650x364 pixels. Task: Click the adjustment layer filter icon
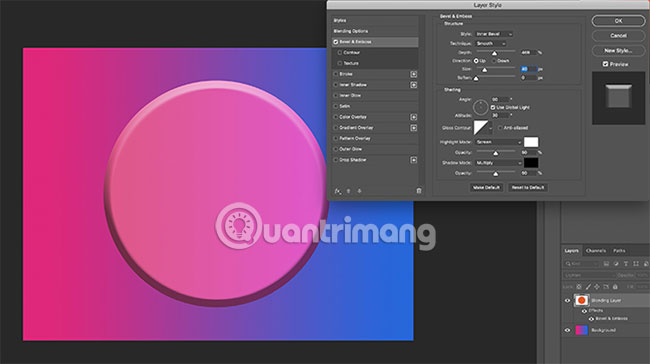coord(616,264)
